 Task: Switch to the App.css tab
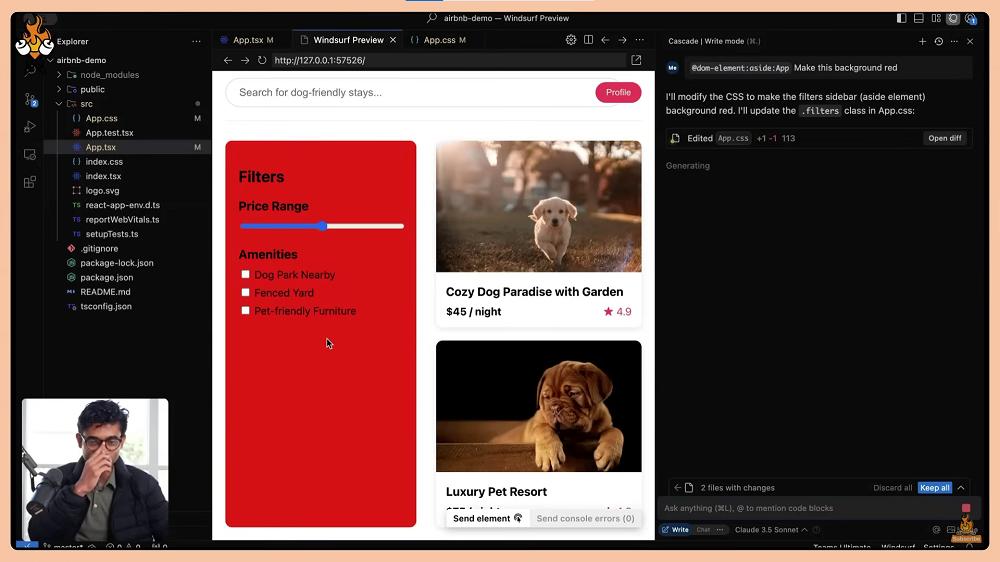click(x=438, y=40)
